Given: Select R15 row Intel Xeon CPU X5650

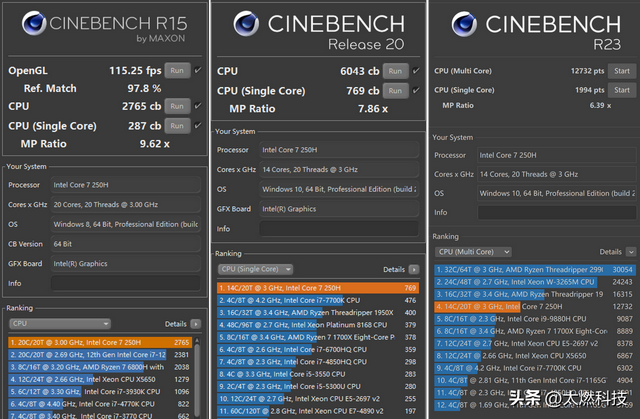Looking at the screenshot, I should tap(99, 379).
